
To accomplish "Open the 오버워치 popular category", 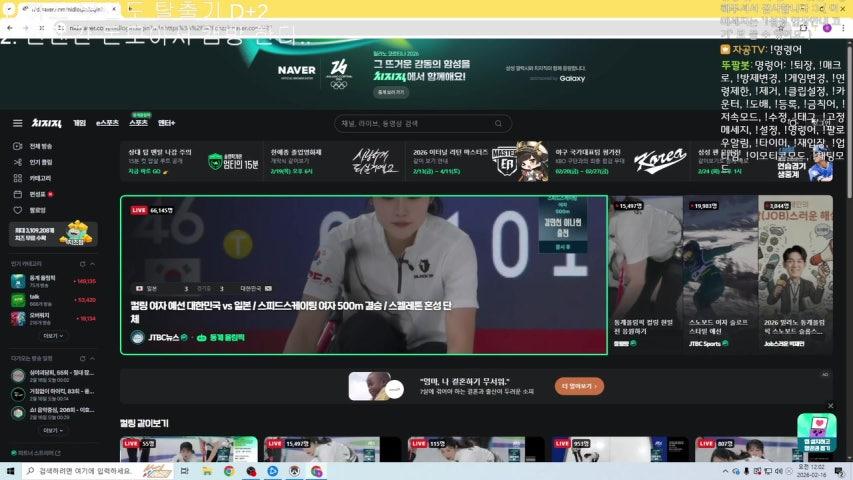I will tap(53, 318).
